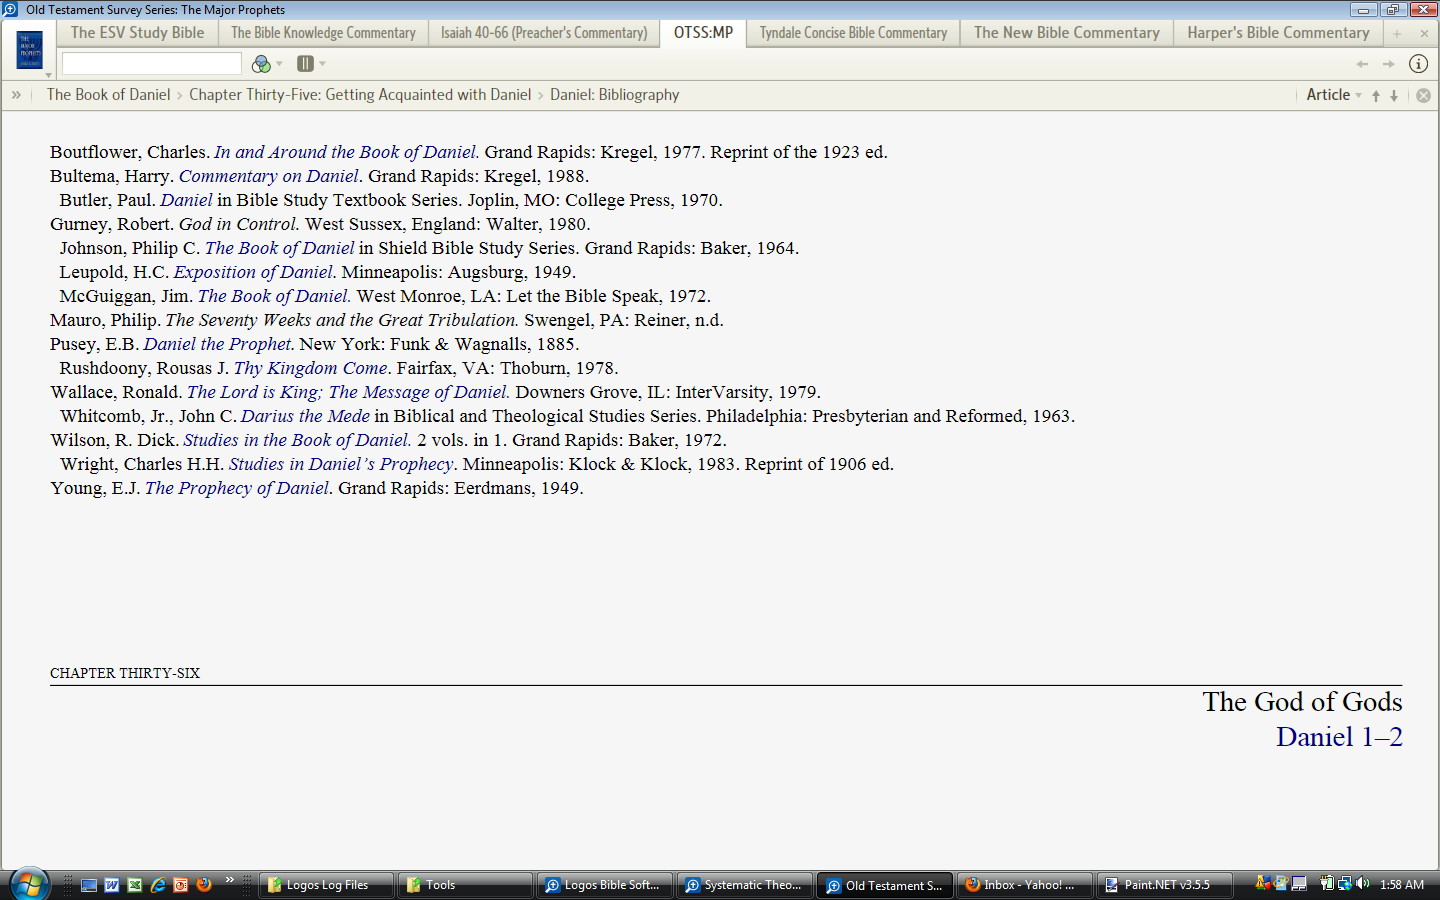
Task: Launch Firefox from quick launch
Action: pyautogui.click(x=204, y=885)
